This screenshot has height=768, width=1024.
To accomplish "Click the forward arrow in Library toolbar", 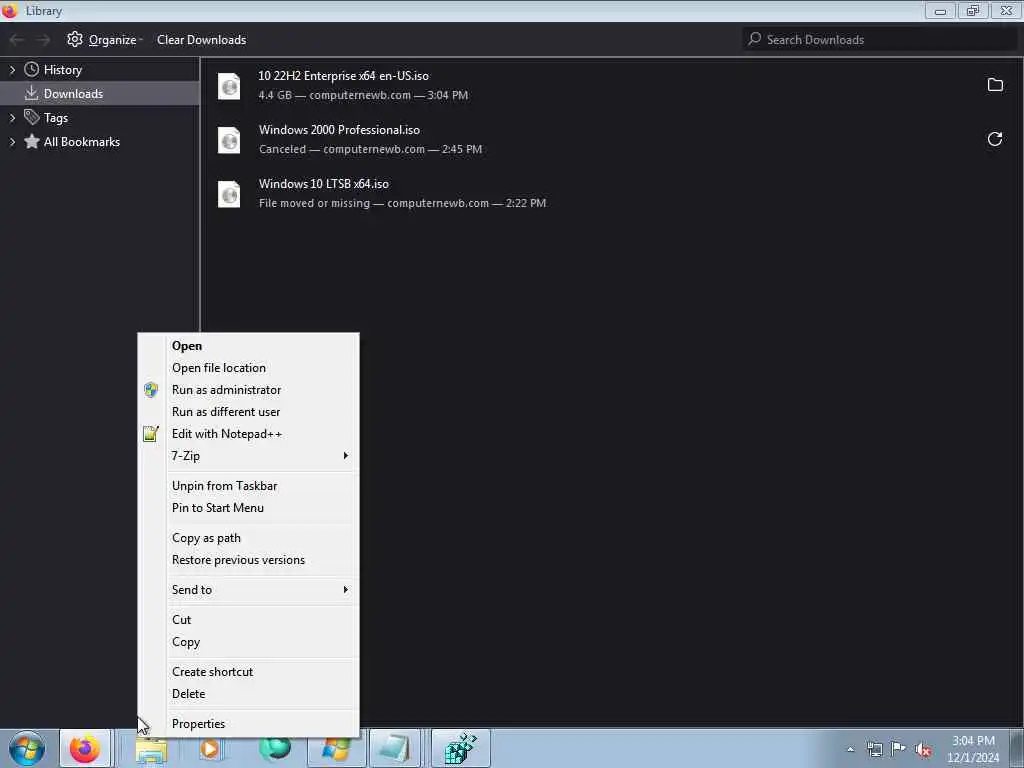I will pos(43,40).
